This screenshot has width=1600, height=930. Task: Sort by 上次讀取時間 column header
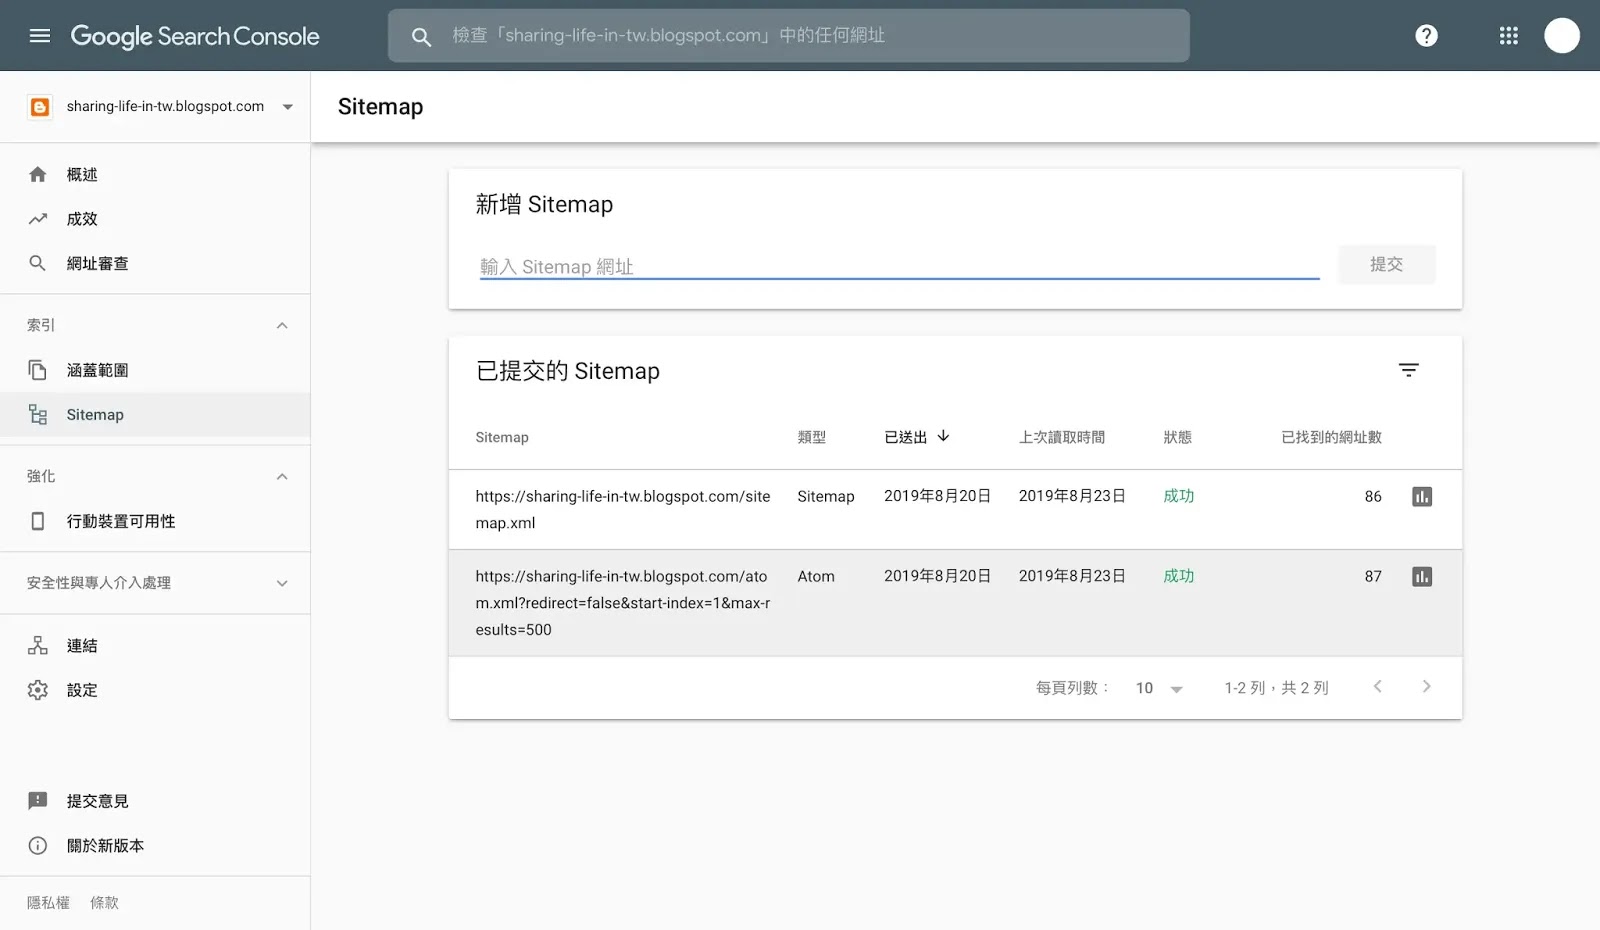click(1062, 437)
